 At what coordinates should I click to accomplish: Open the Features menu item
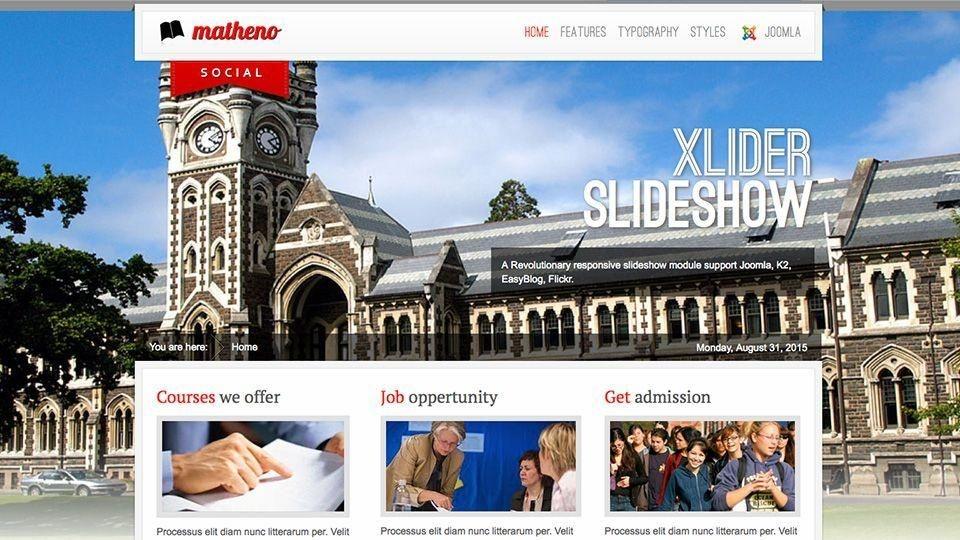point(583,32)
